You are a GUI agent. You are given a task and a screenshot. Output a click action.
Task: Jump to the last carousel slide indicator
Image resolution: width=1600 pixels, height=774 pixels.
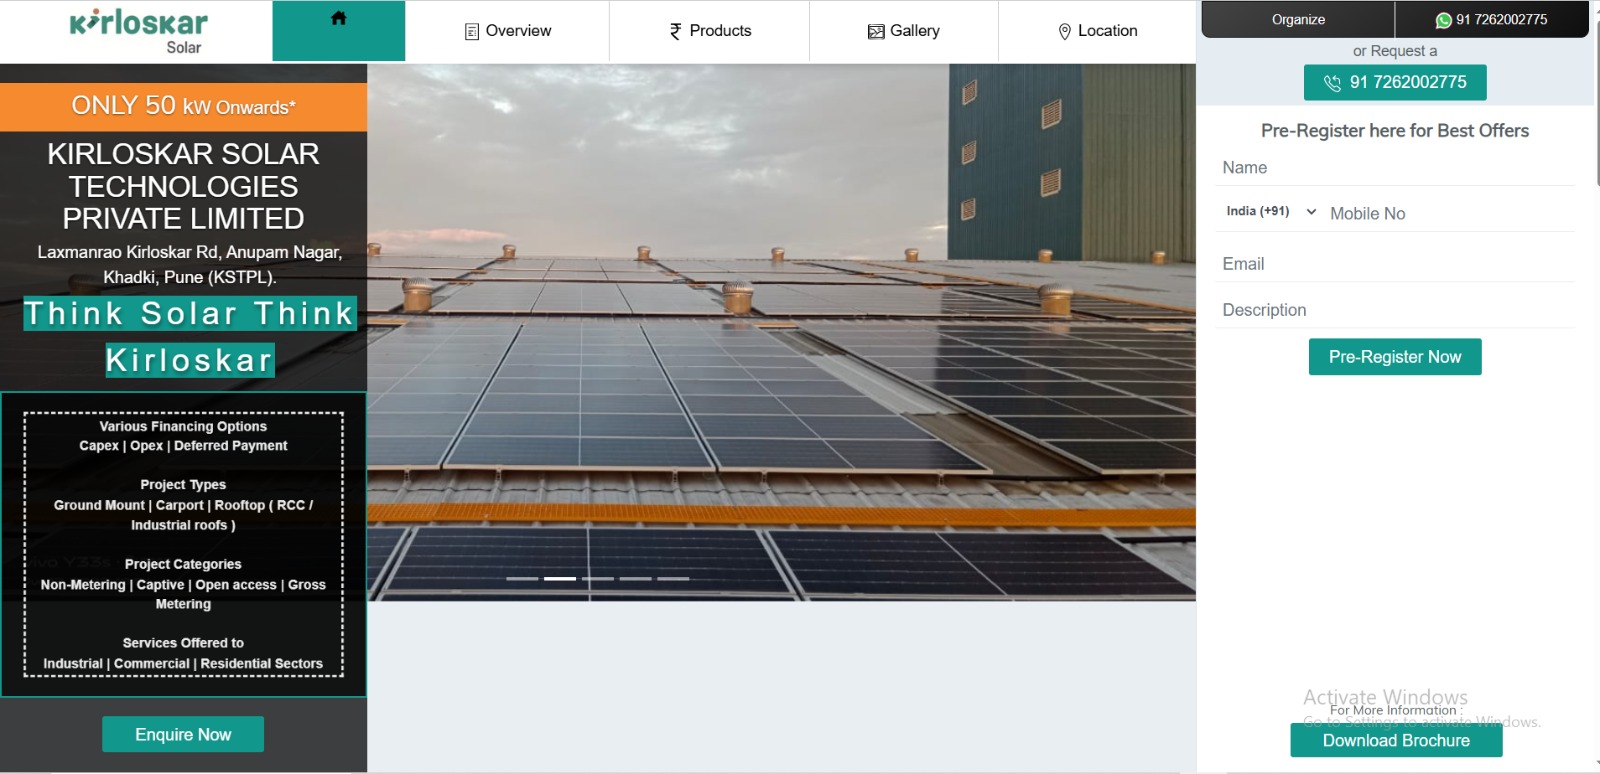click(673, 578)
